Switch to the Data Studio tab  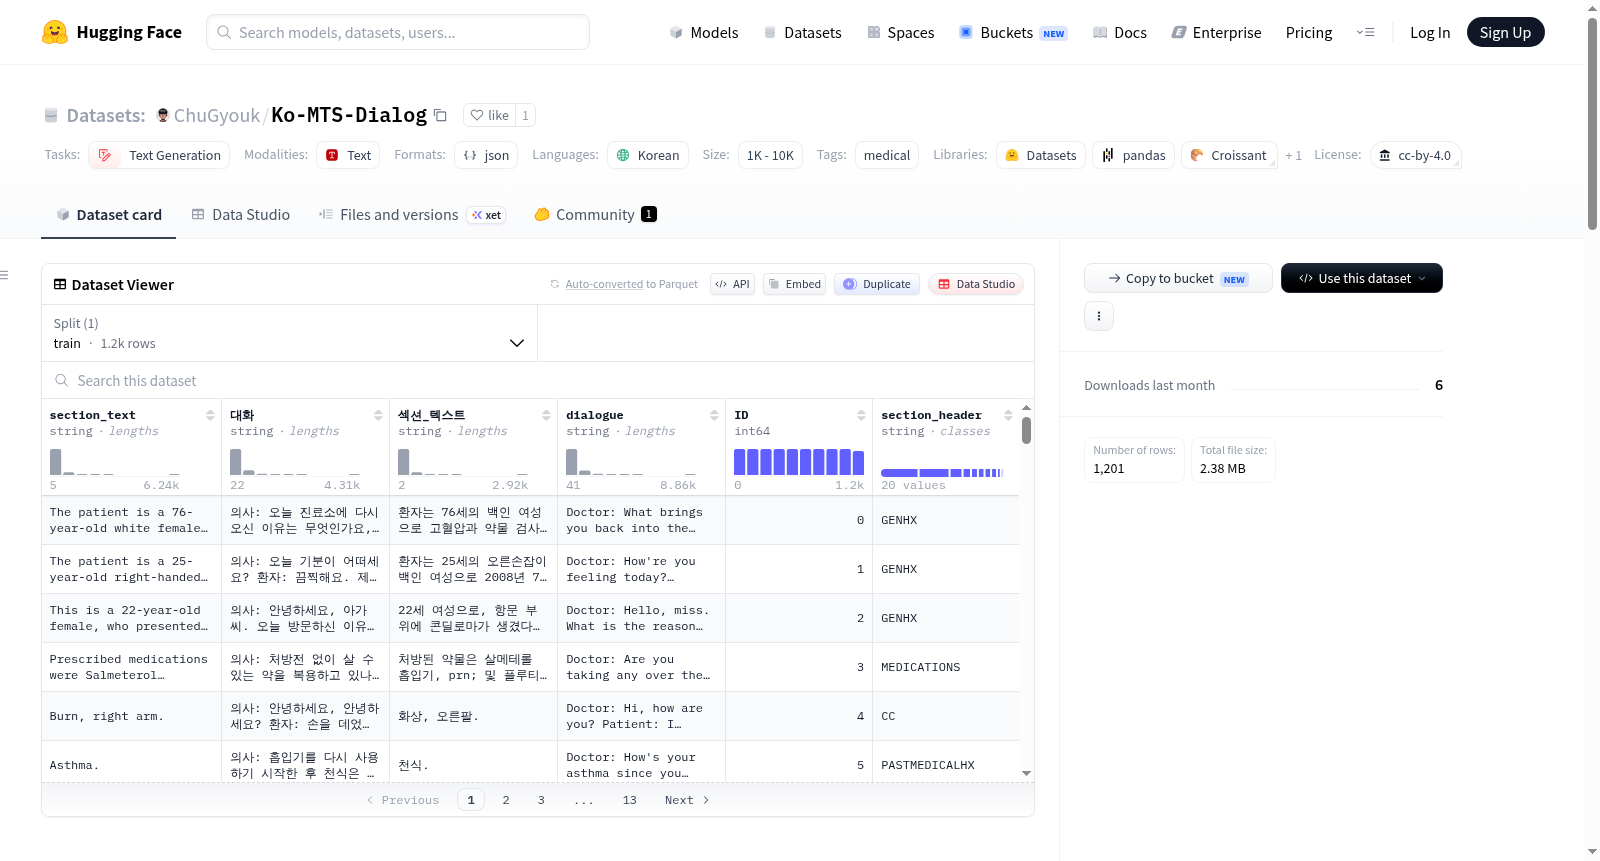pyautogui.click(x=241, y=214)
